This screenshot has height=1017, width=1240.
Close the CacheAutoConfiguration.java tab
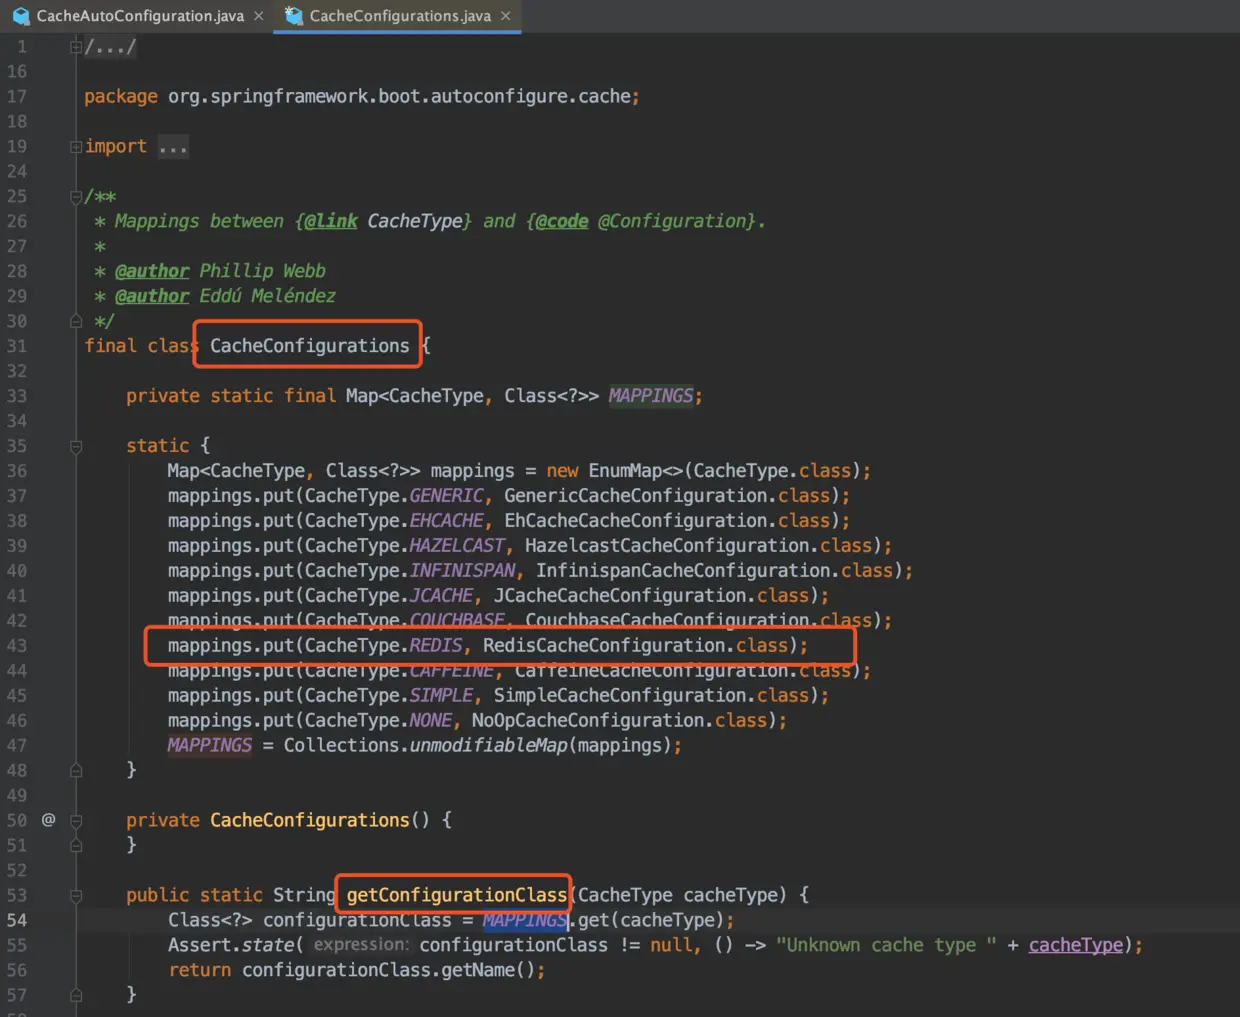click(259, 16)
